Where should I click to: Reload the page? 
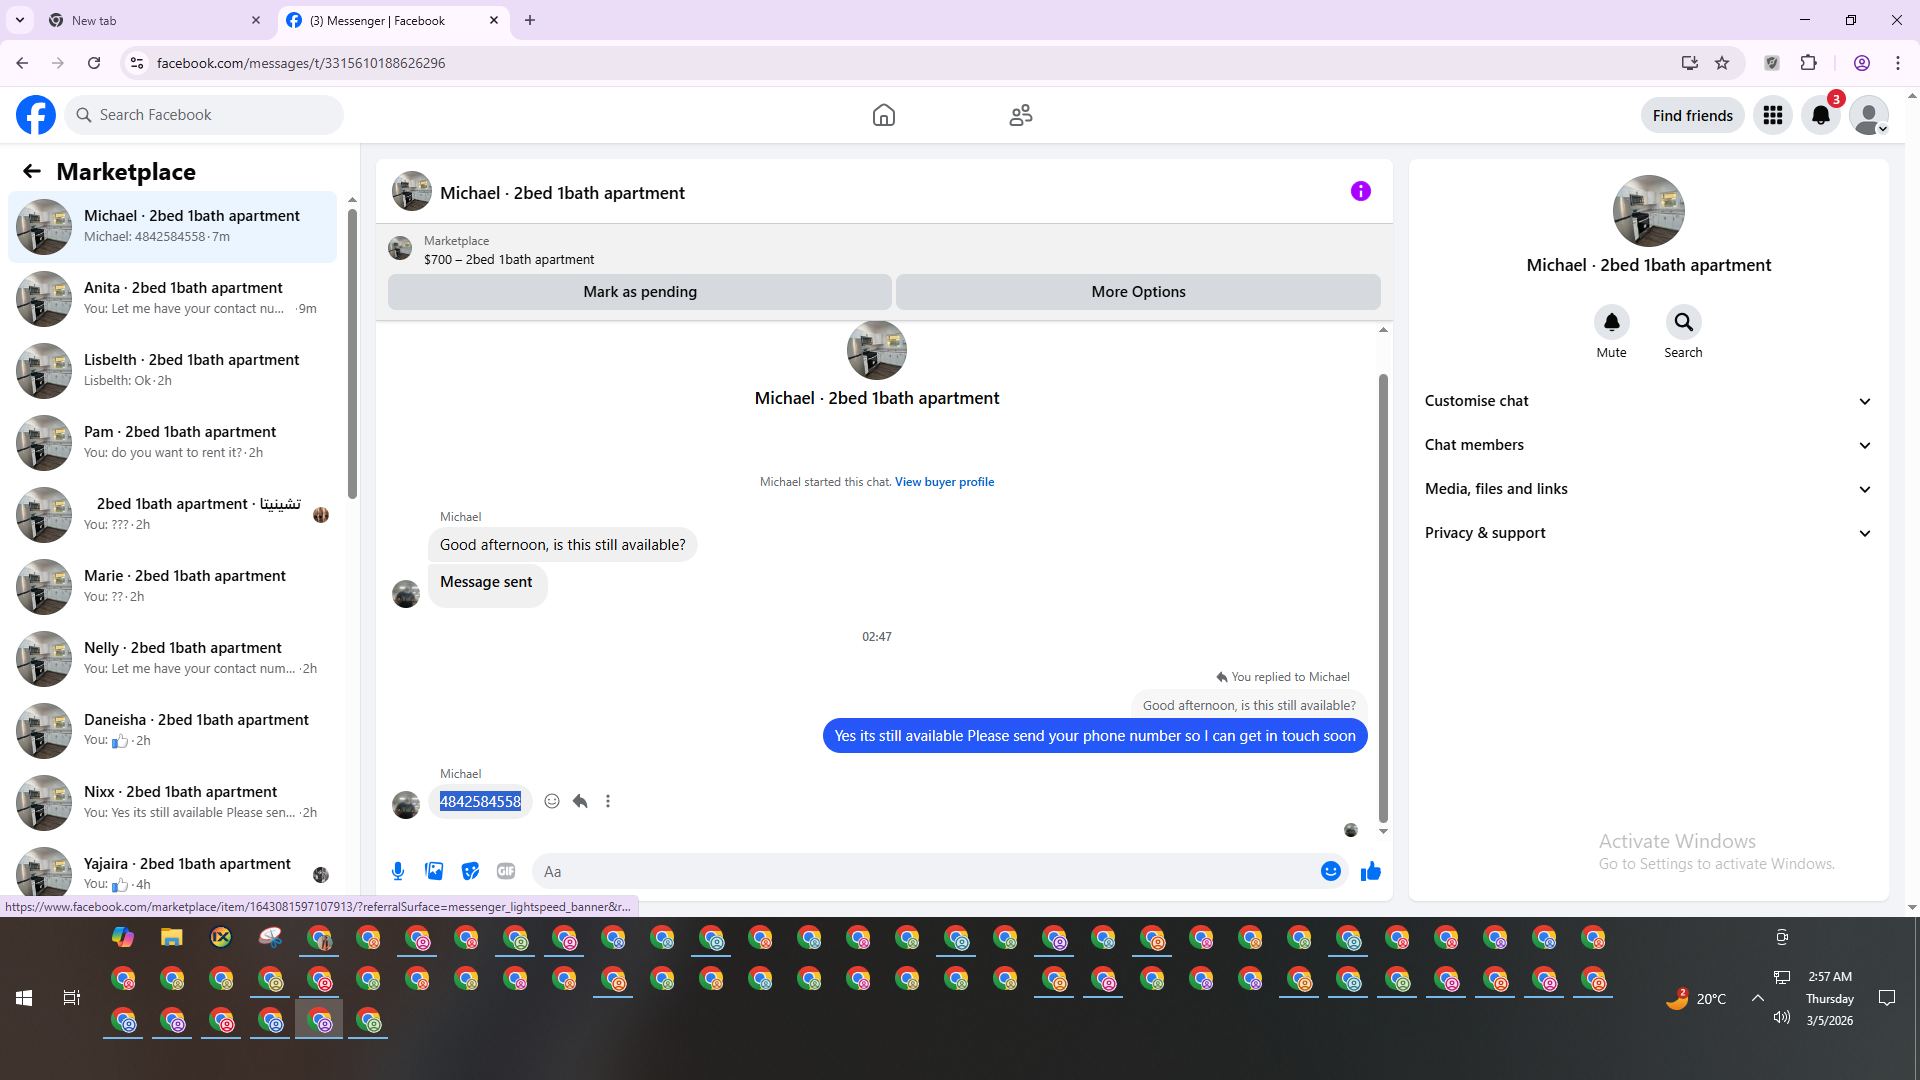coord(94,63)
